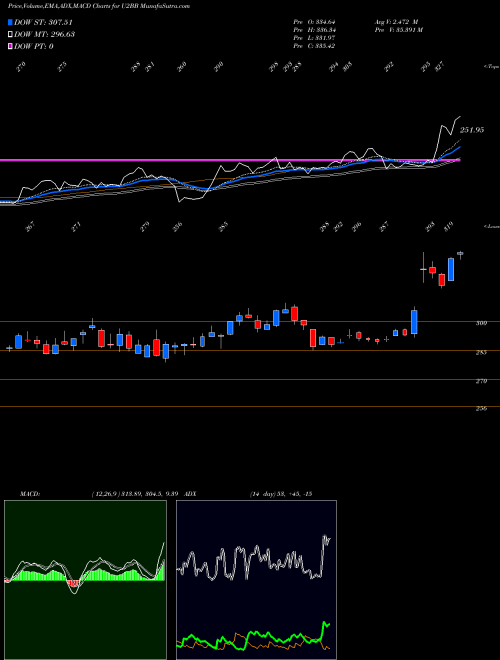Select the DOW ST: 307.51 label
The width and height of the screenshot is (500, 660).
pyautogui.click(x=44, y=22)
